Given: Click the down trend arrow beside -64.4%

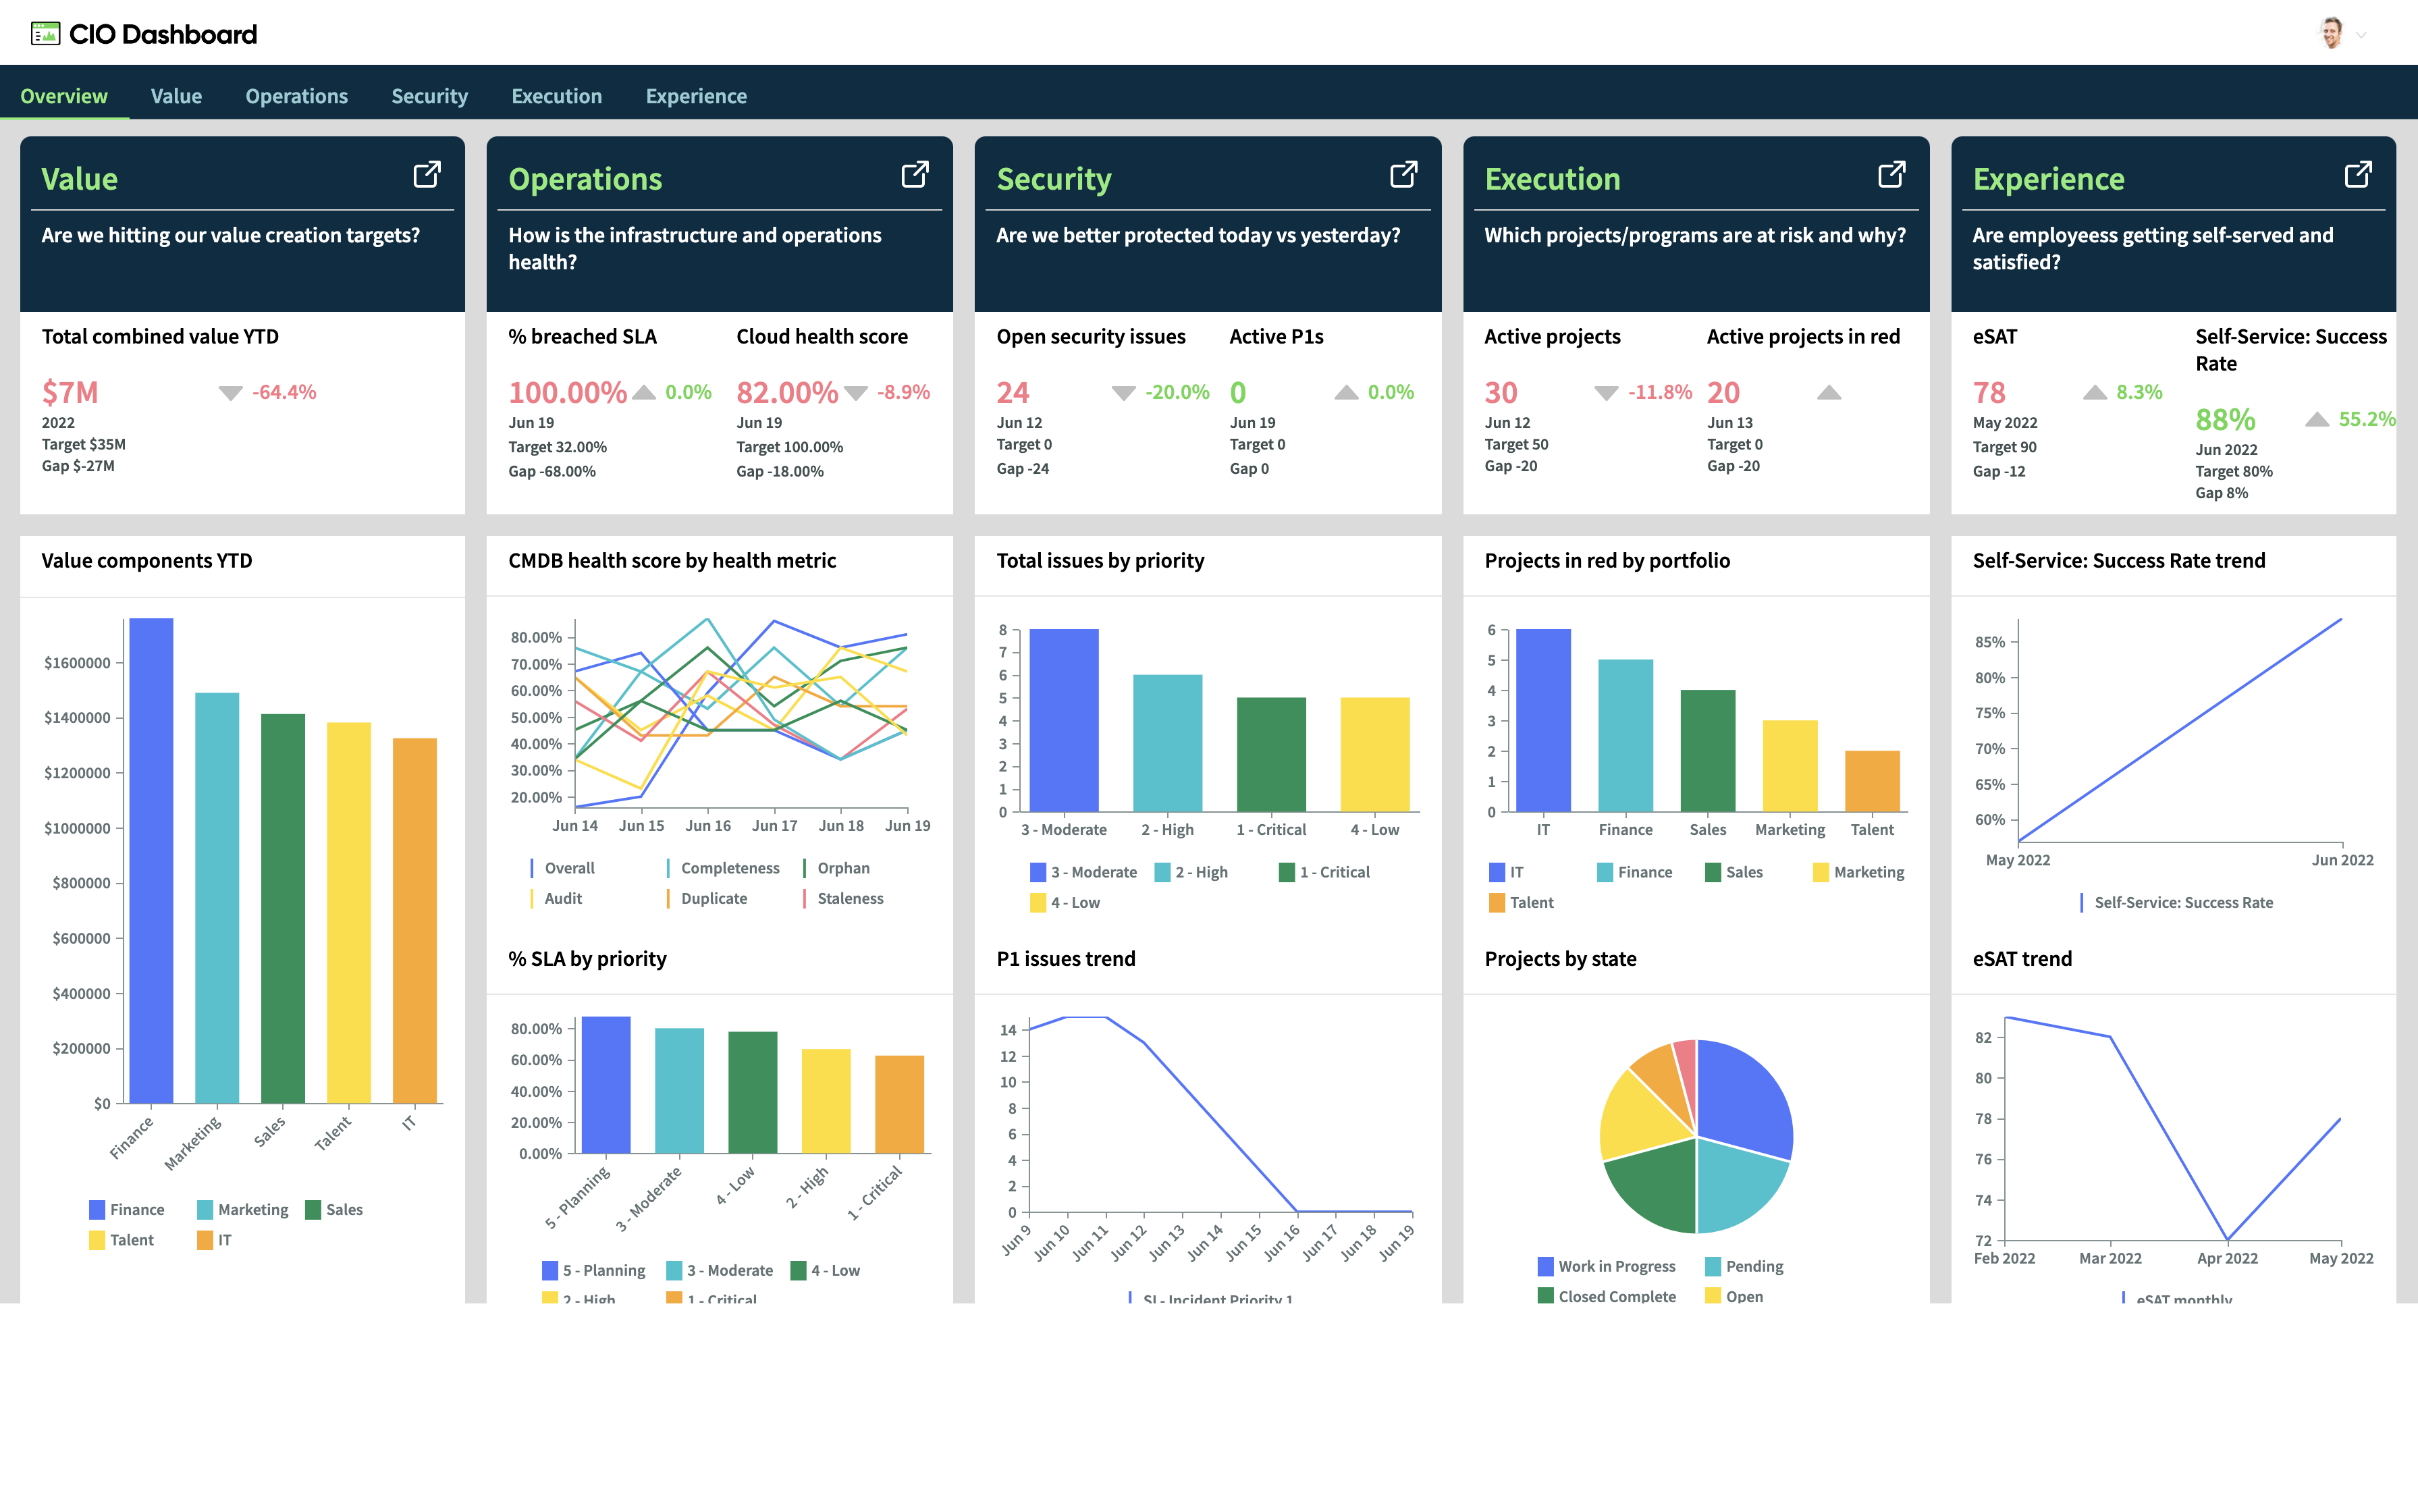Looking at the screenshot, I should 231,393.
